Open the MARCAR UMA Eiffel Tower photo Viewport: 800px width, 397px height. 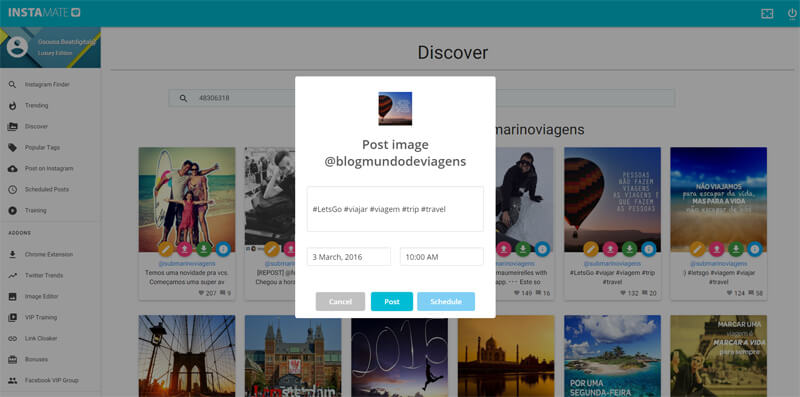click(718, 356)
